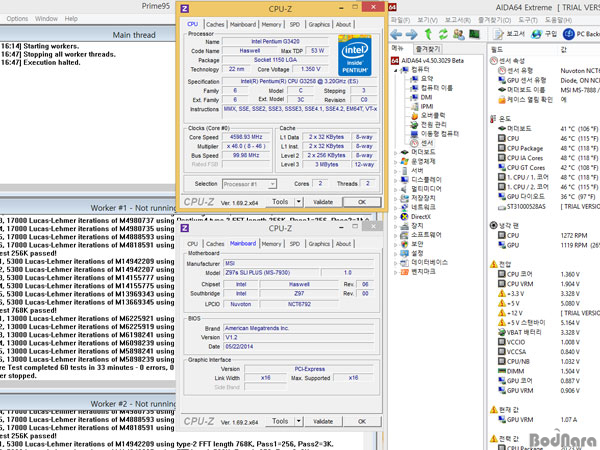600x450 pixels.
Task: Select the 센서 sensor tree item
Action: 427,143
